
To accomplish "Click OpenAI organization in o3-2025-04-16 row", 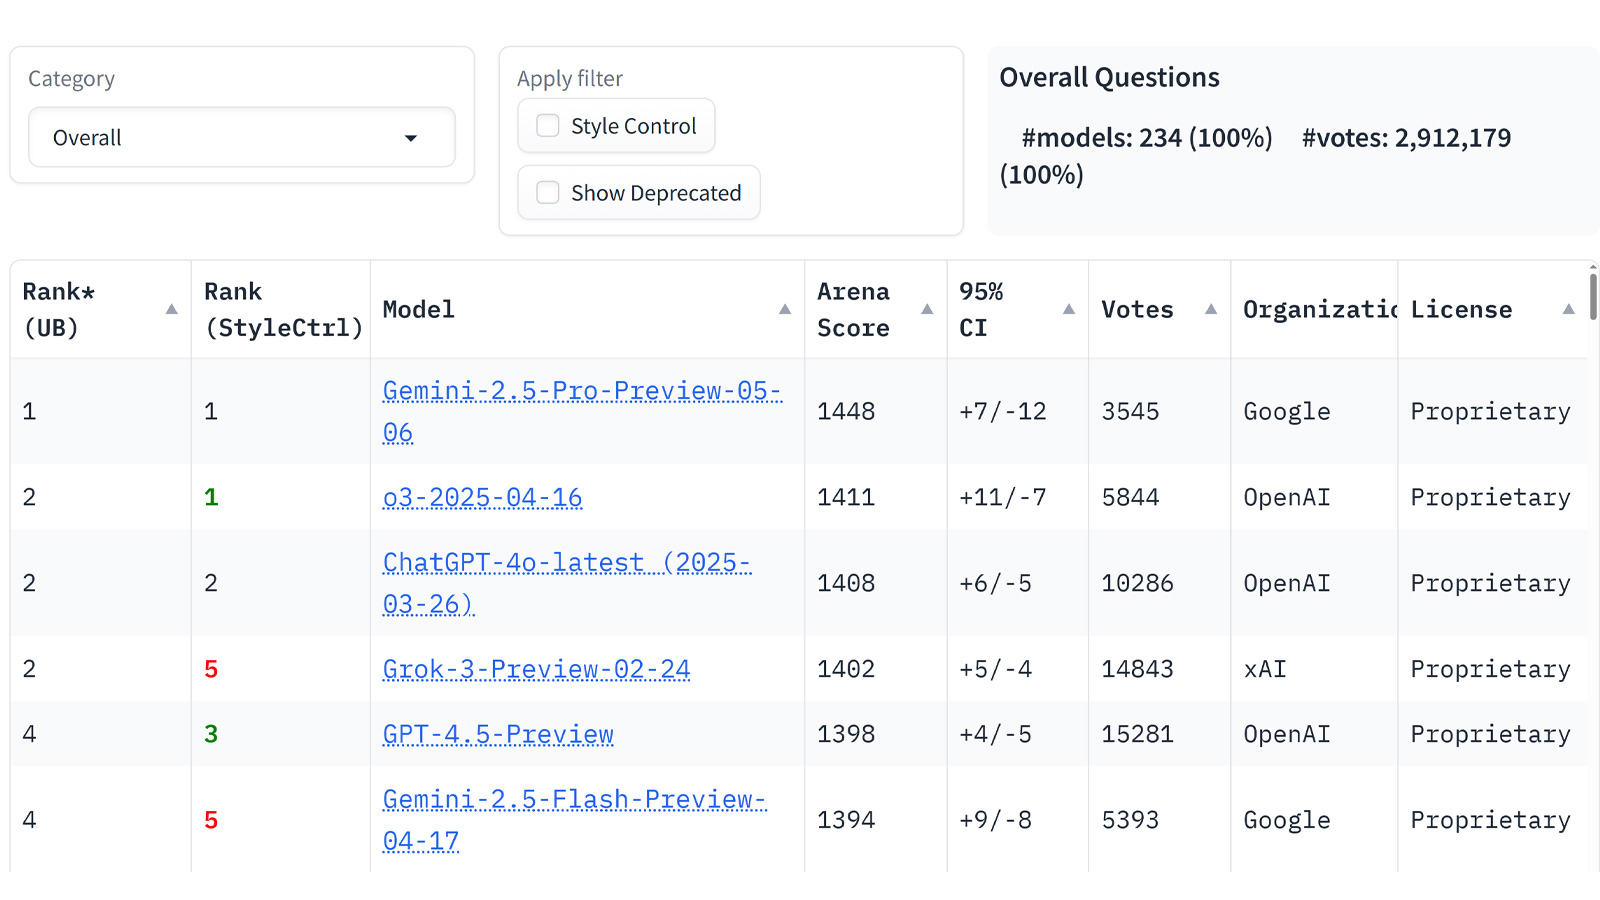I will [1287, 497].
